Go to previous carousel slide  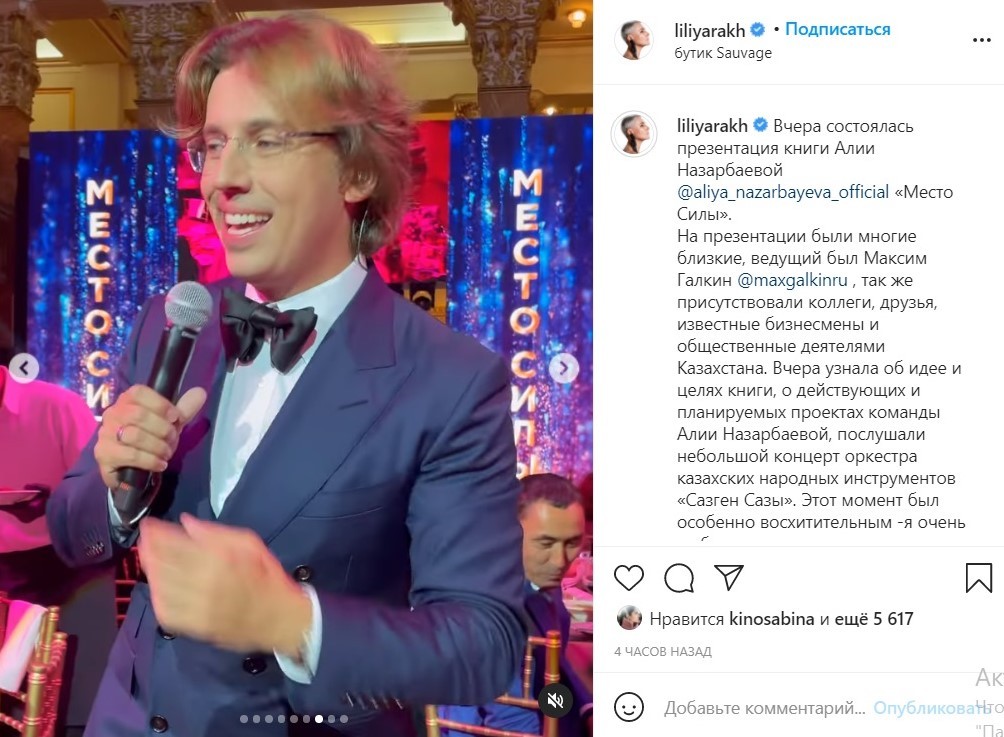pyautogui.click(x=24, y=368)
